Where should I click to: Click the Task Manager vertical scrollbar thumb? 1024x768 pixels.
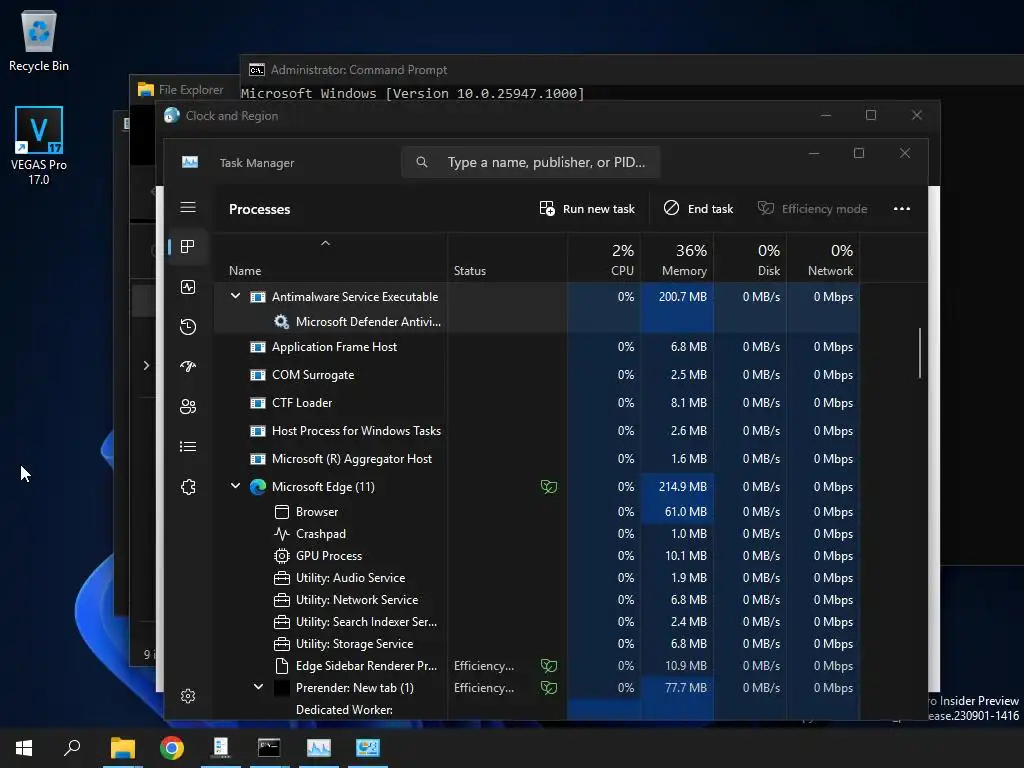pyautogui.click(x=920, y=353)
